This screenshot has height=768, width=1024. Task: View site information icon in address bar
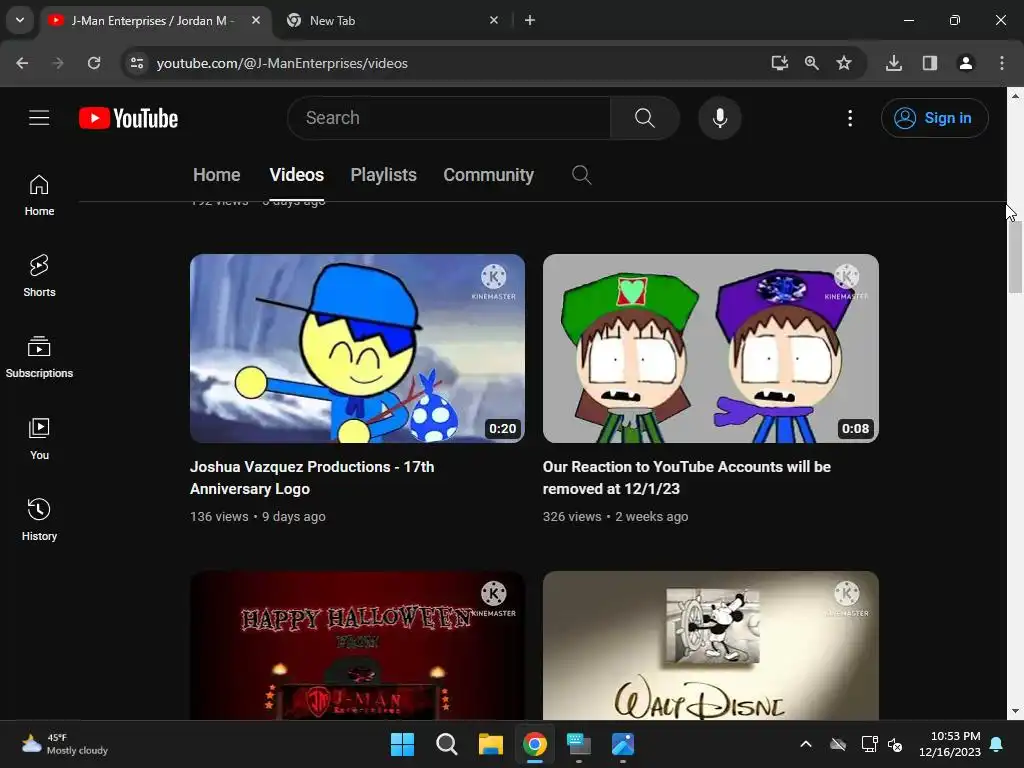(137, 63)
